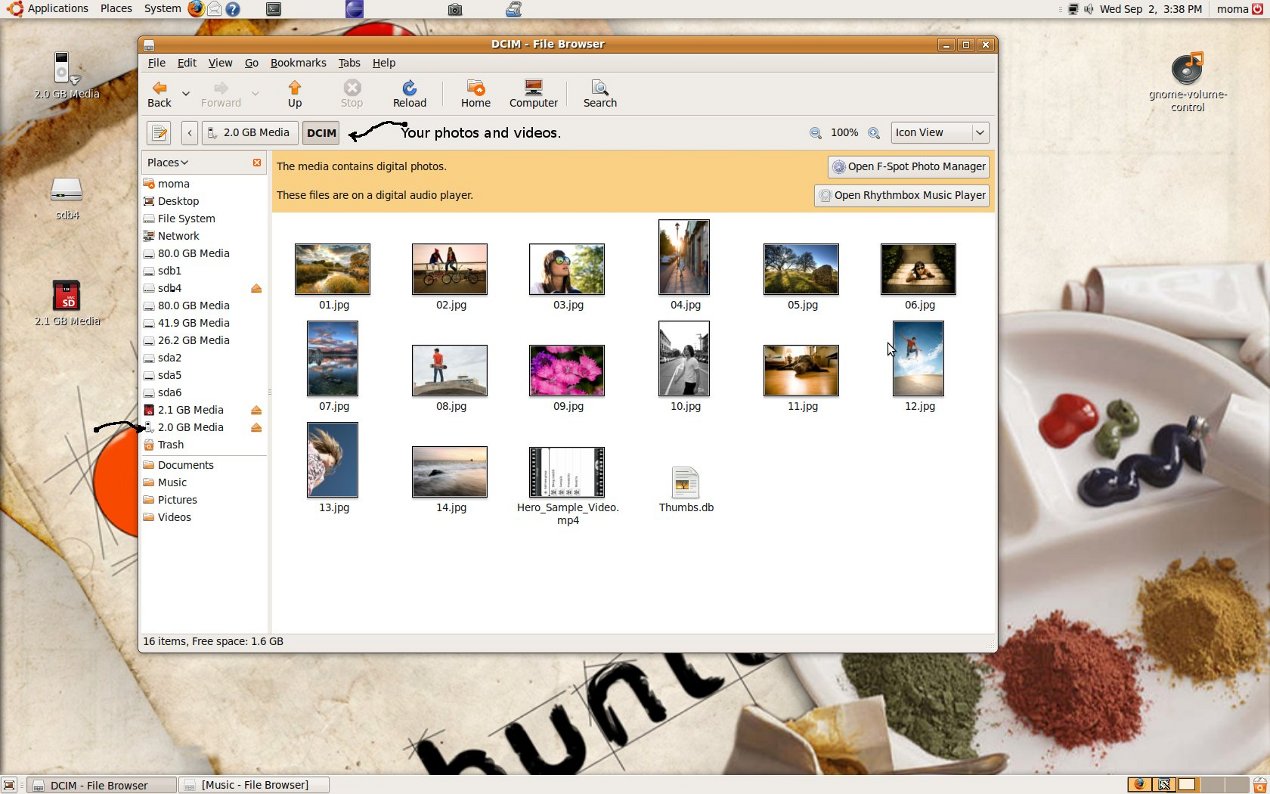Close the Places side pane
1270x794 pixels.
pyautogui.click(x=257, y=163)
